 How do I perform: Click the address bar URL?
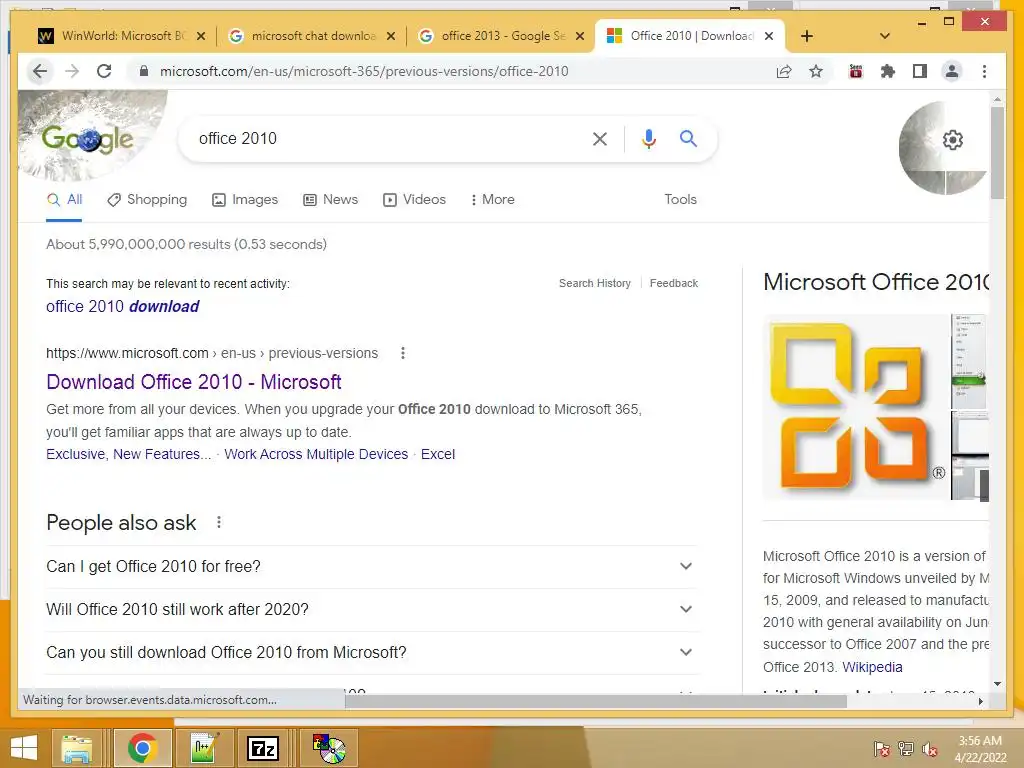[364, 71]
